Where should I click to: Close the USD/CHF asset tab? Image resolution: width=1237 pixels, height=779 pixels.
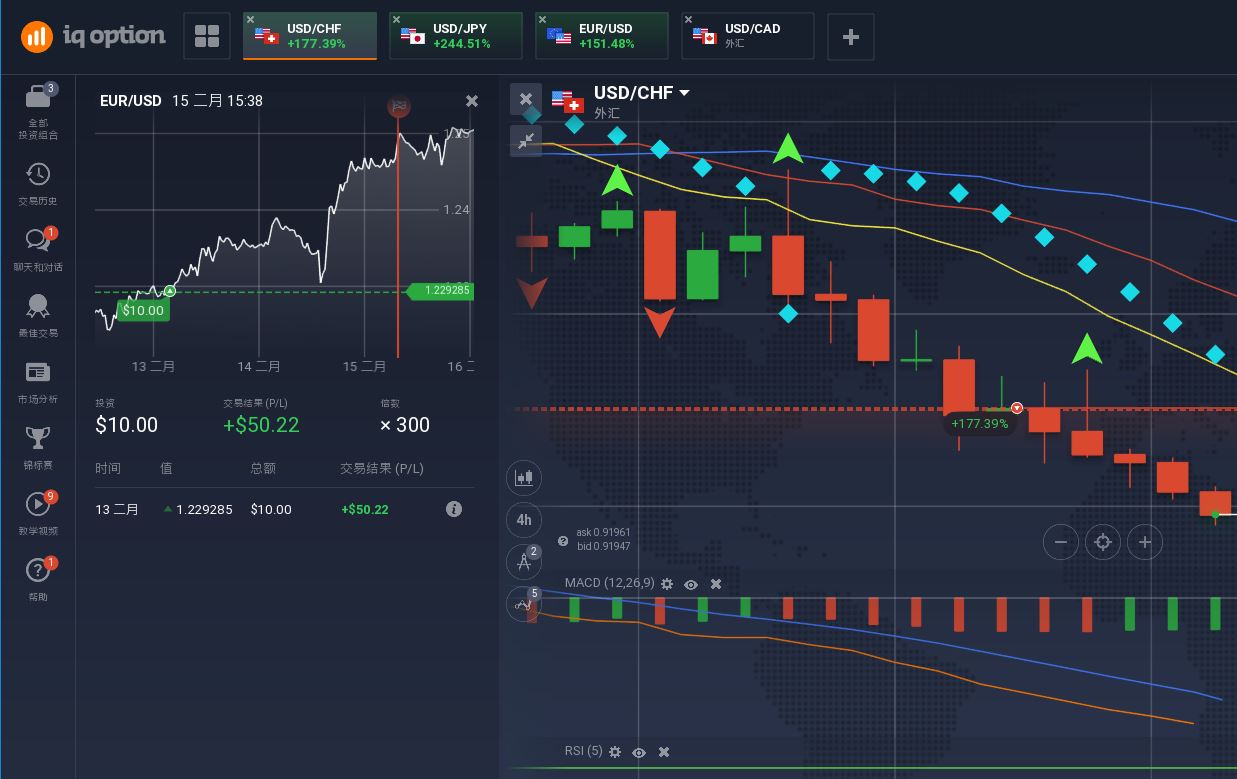250,20
